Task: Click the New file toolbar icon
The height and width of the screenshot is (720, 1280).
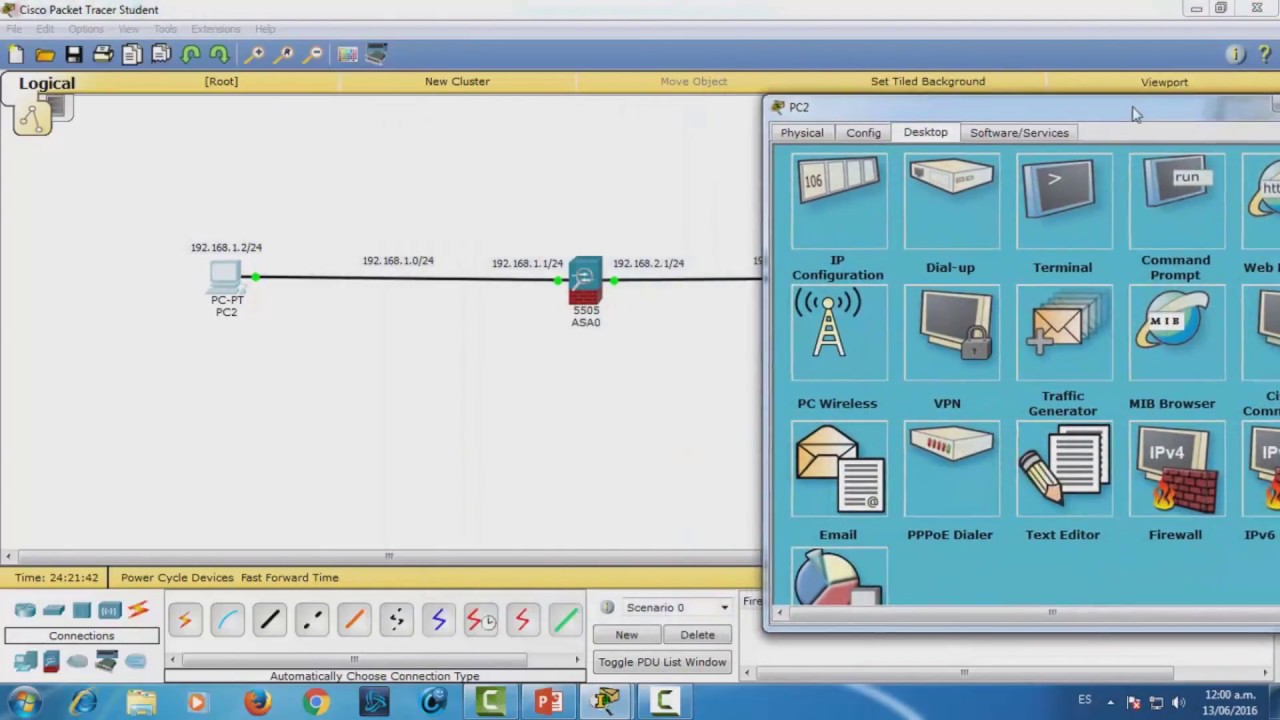Action: tap(16, 55)
